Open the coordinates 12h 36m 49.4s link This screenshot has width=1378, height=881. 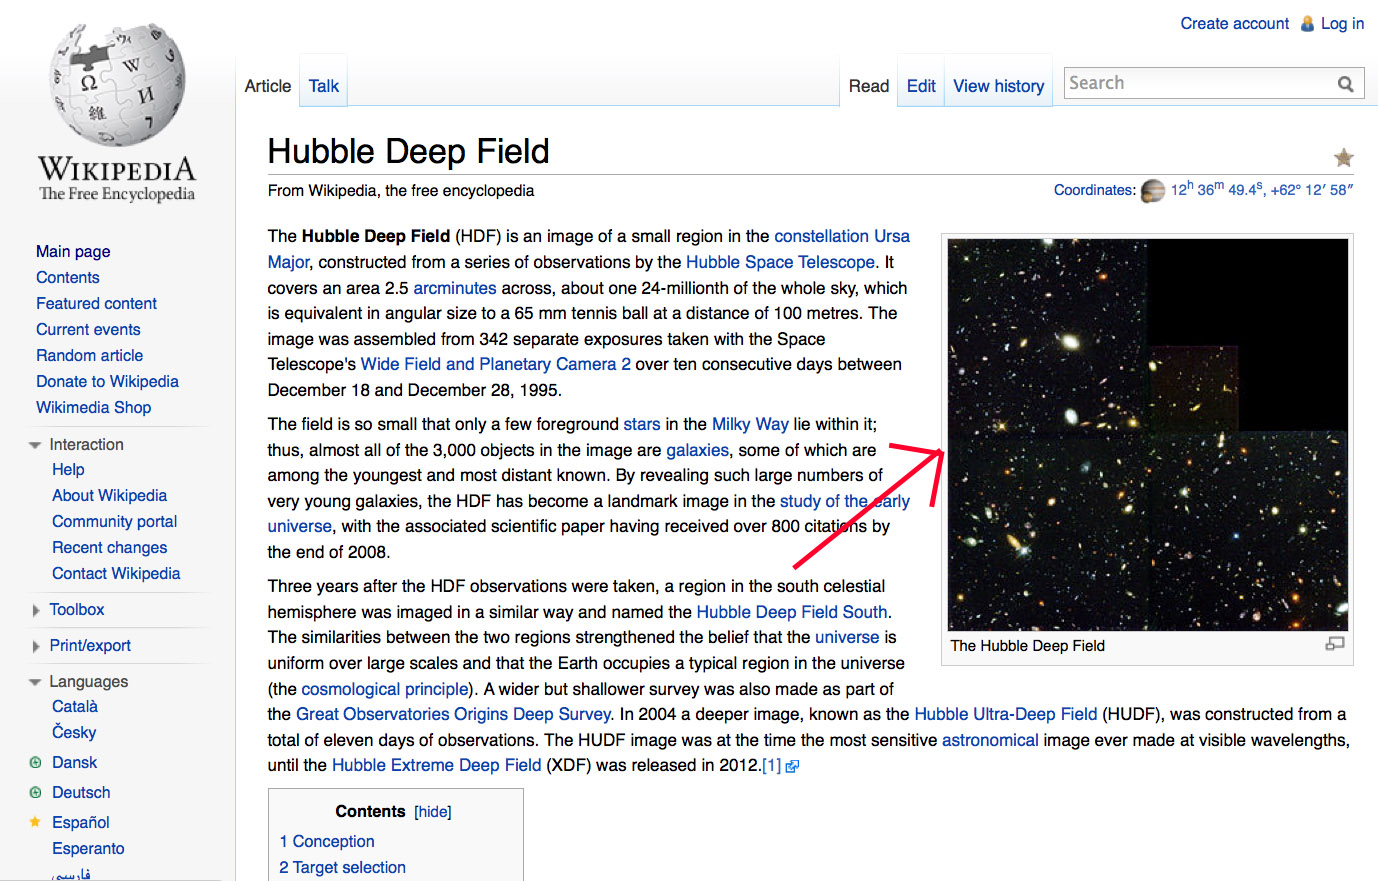click(1262, 189)
